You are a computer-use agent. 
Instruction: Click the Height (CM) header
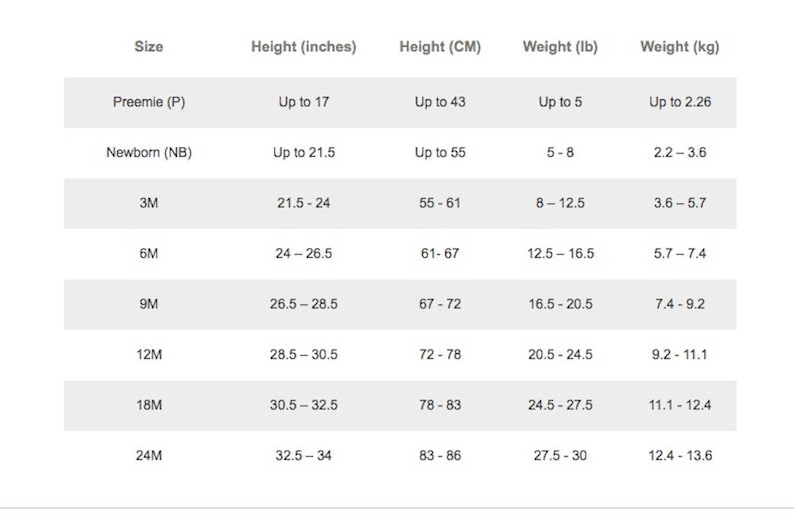pos(440,47)
